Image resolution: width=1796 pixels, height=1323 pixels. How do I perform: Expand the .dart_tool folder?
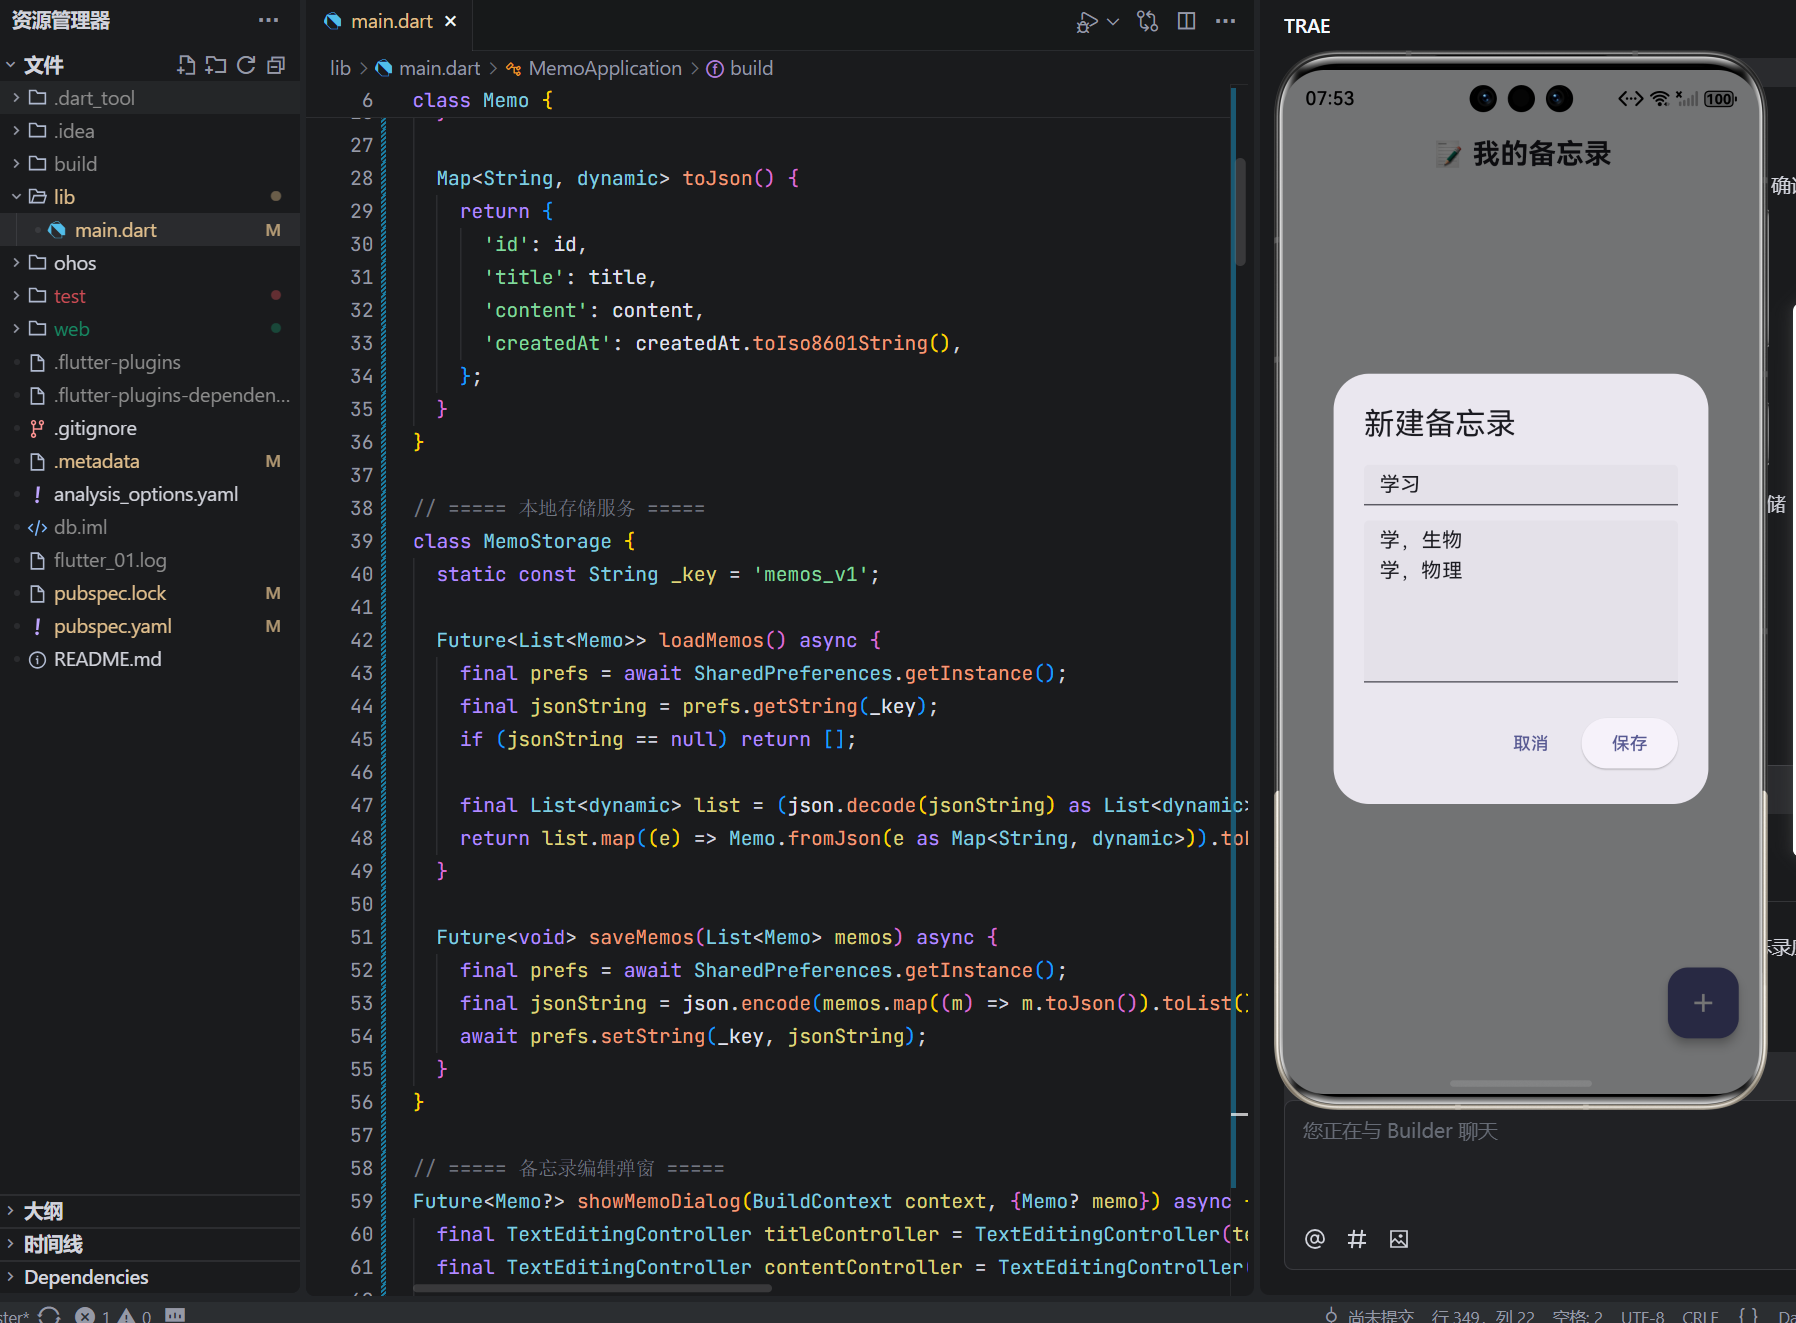(150, 98)
